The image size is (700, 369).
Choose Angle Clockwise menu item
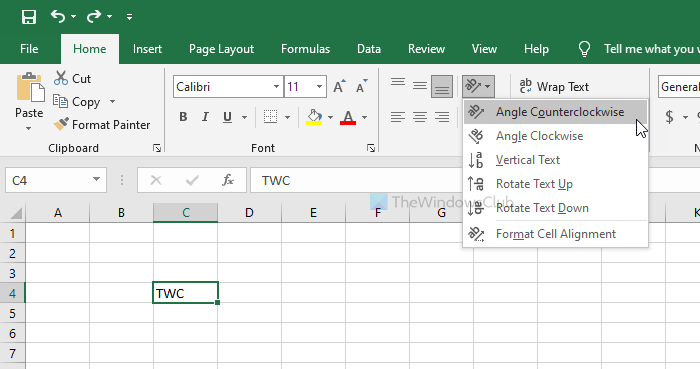pyautogui.click(x=555, y=136)
